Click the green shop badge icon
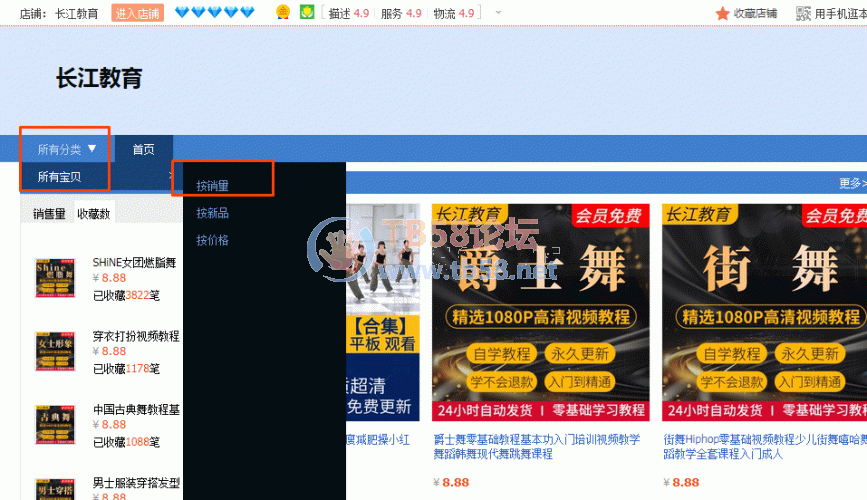867x500 pixels. coord(307,13)
